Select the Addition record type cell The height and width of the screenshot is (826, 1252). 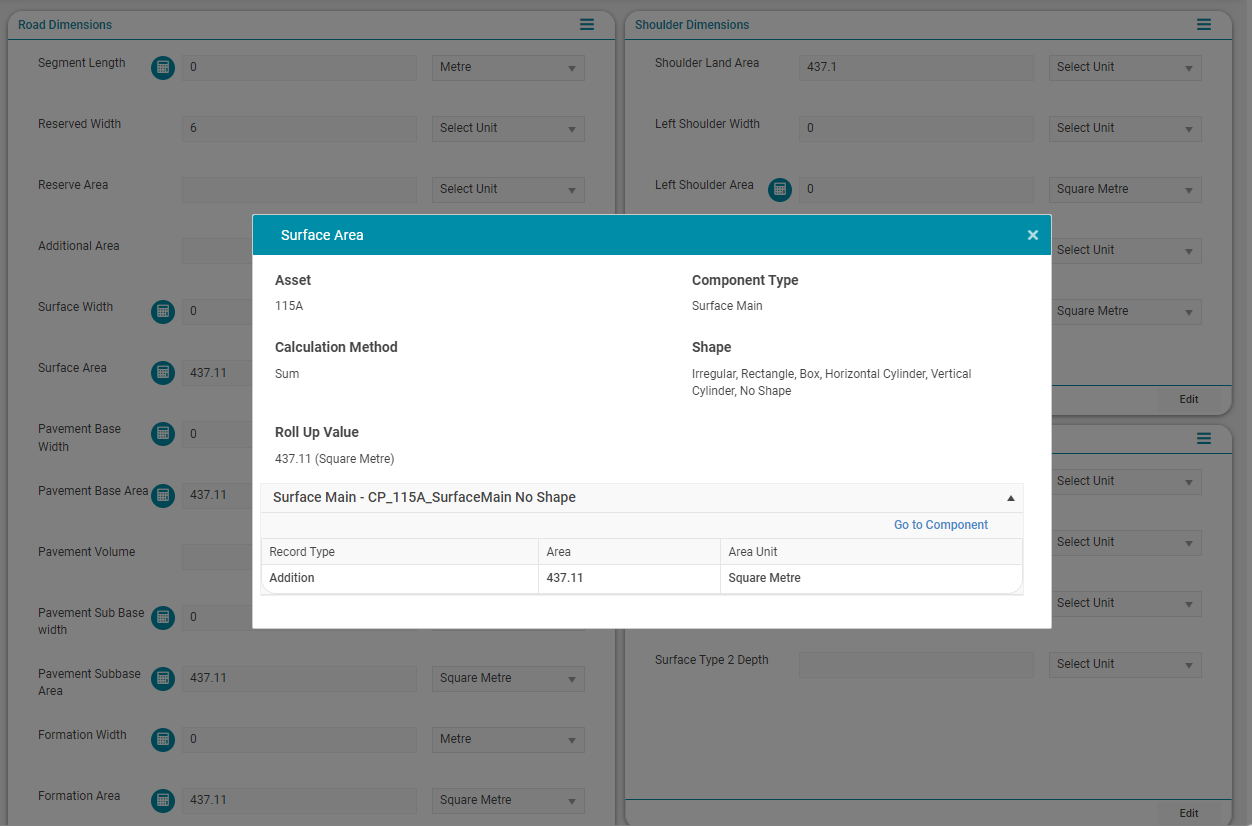[400, 578]
